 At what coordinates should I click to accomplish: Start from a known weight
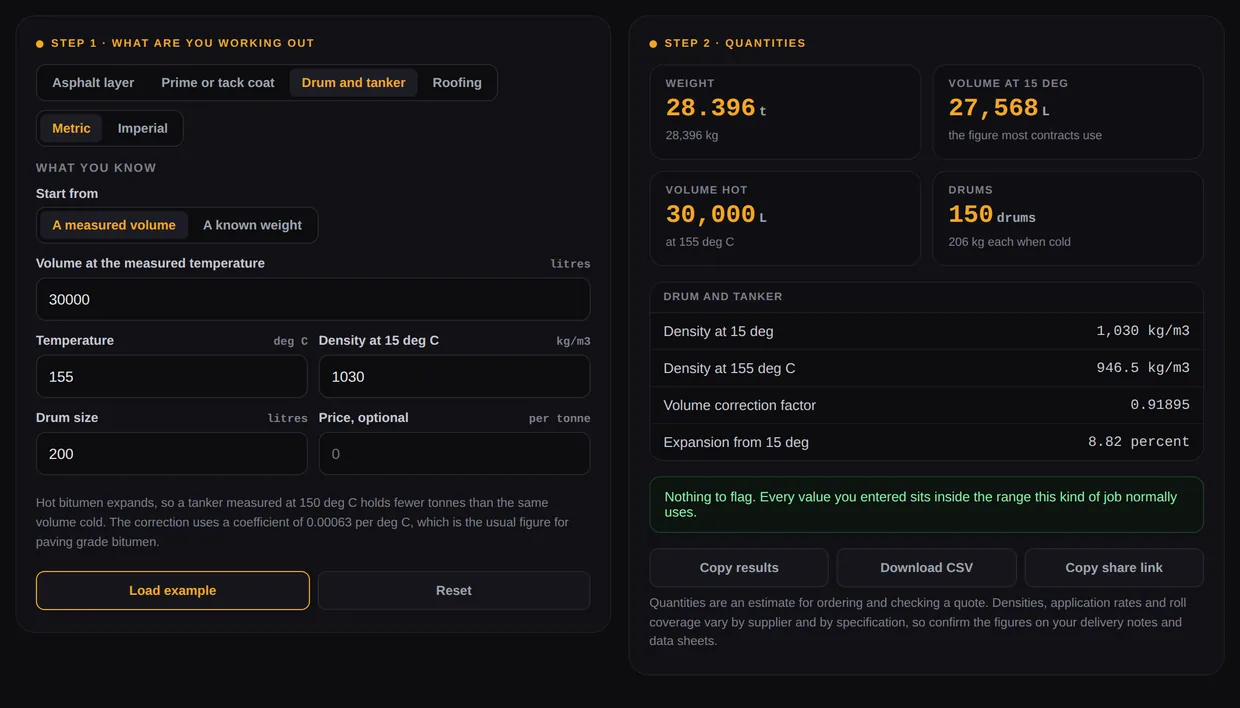click(252, 225)
